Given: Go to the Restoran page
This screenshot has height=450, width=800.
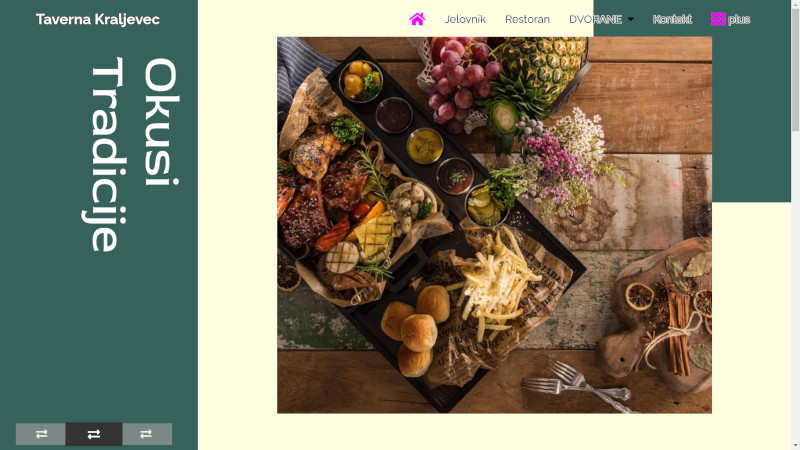Looking at the screenshot, I should click(x=527, y=19).
